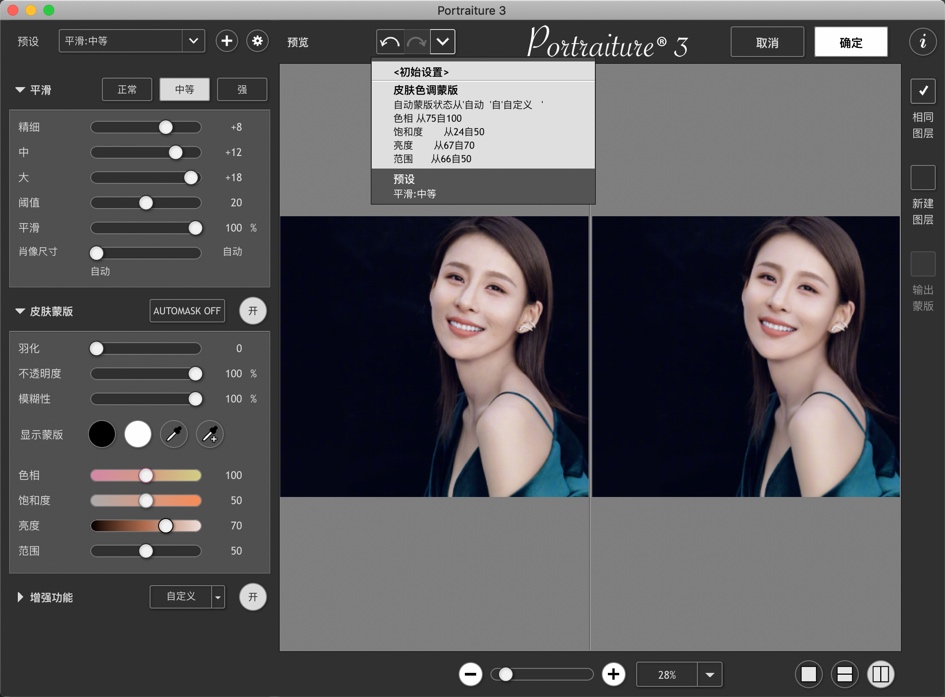Enable the 新建图层 checkbox
This screenshot has height=697, width=945.
pos(922,177)
